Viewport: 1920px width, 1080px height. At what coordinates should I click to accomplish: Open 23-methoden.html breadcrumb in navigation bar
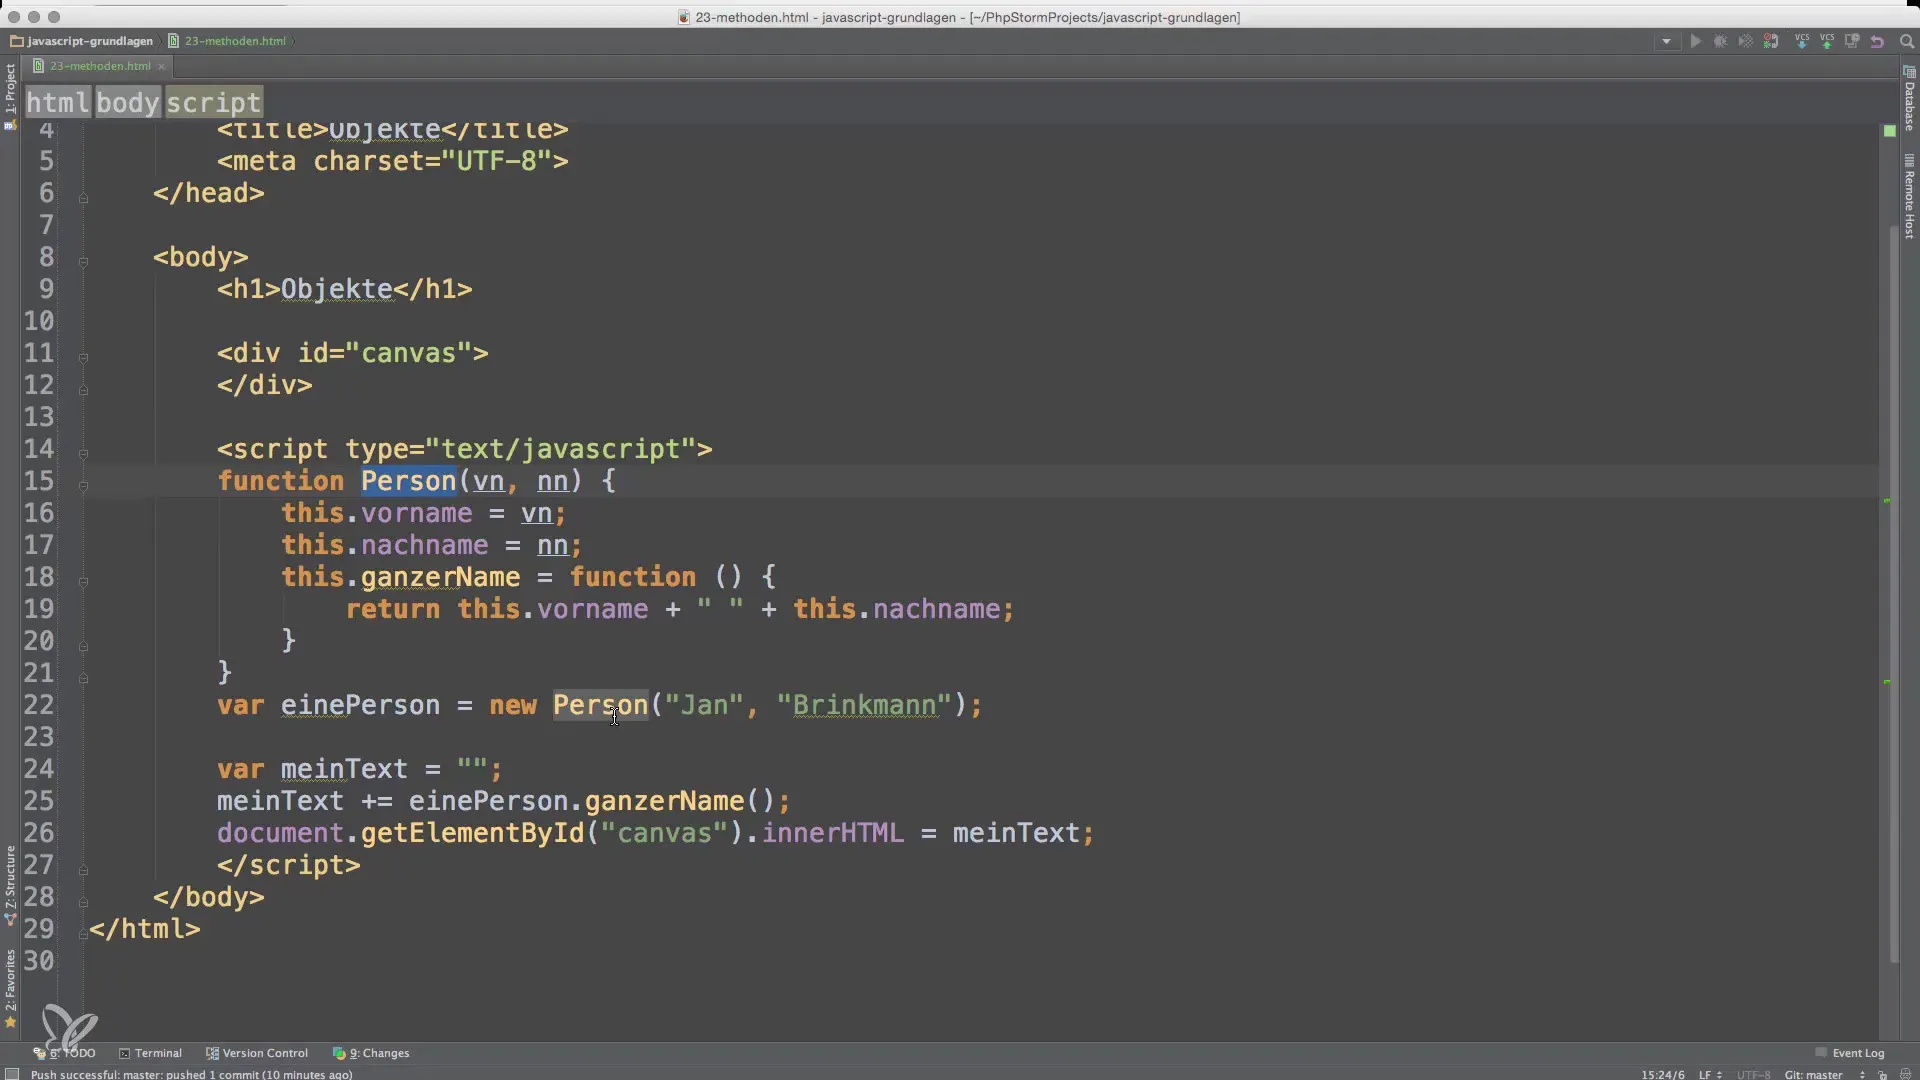point(227,41)
